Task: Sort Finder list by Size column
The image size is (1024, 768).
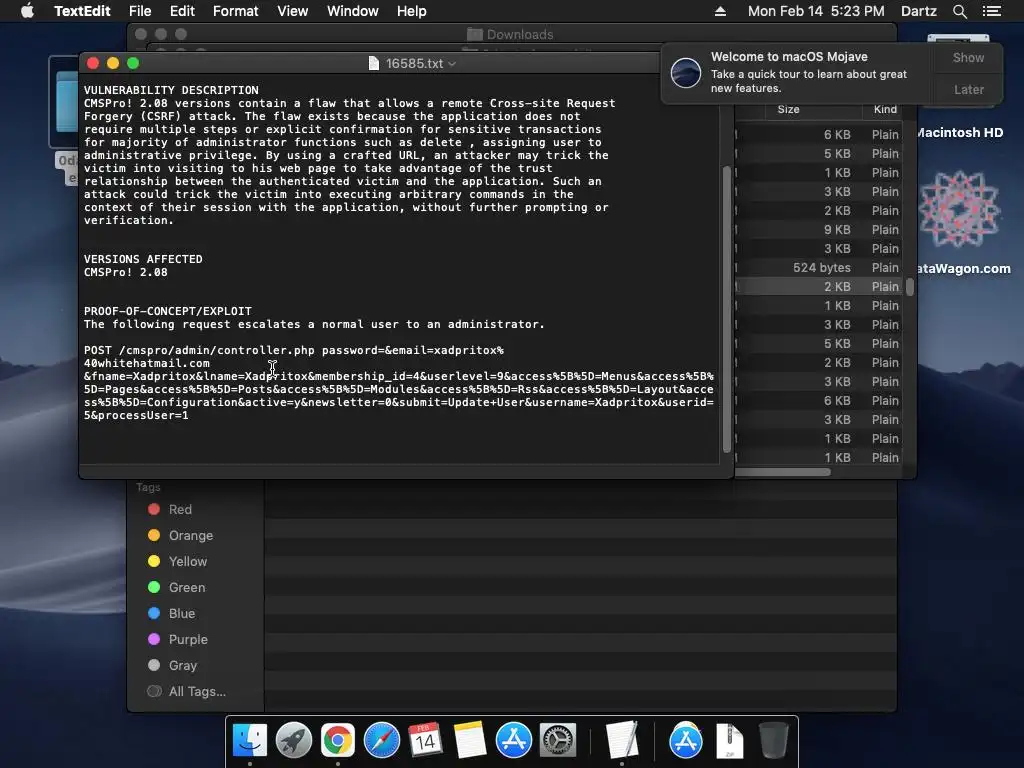Action: tap(788, 109)
